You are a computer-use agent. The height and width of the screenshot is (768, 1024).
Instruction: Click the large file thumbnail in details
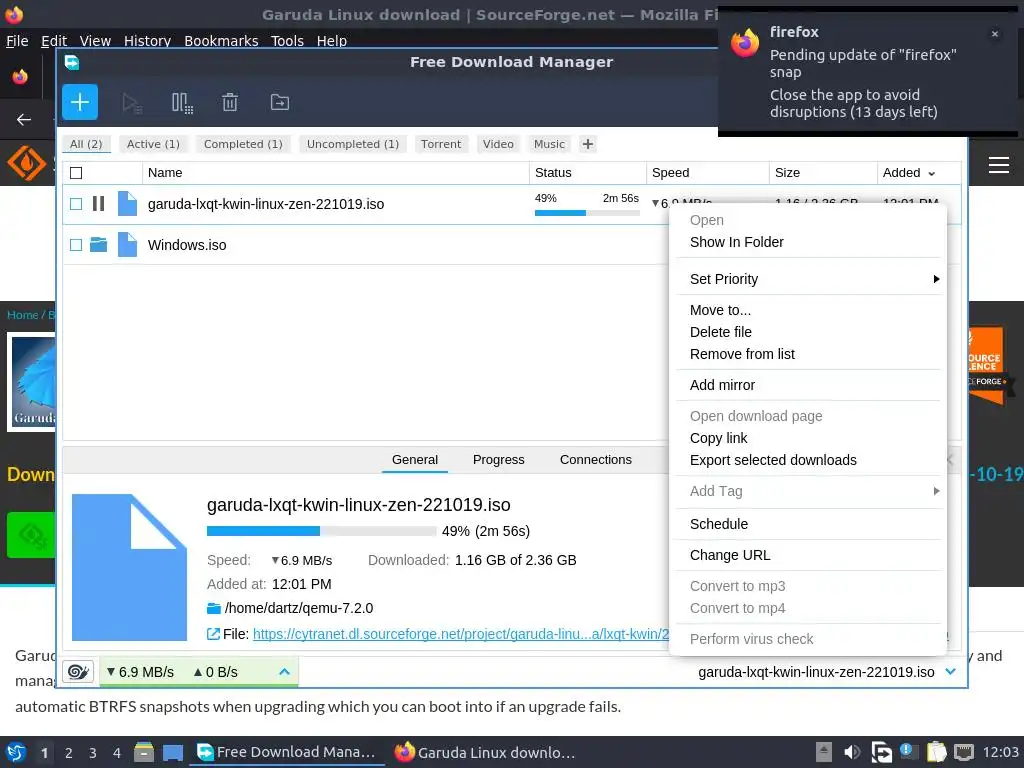[x=129, y=567]
